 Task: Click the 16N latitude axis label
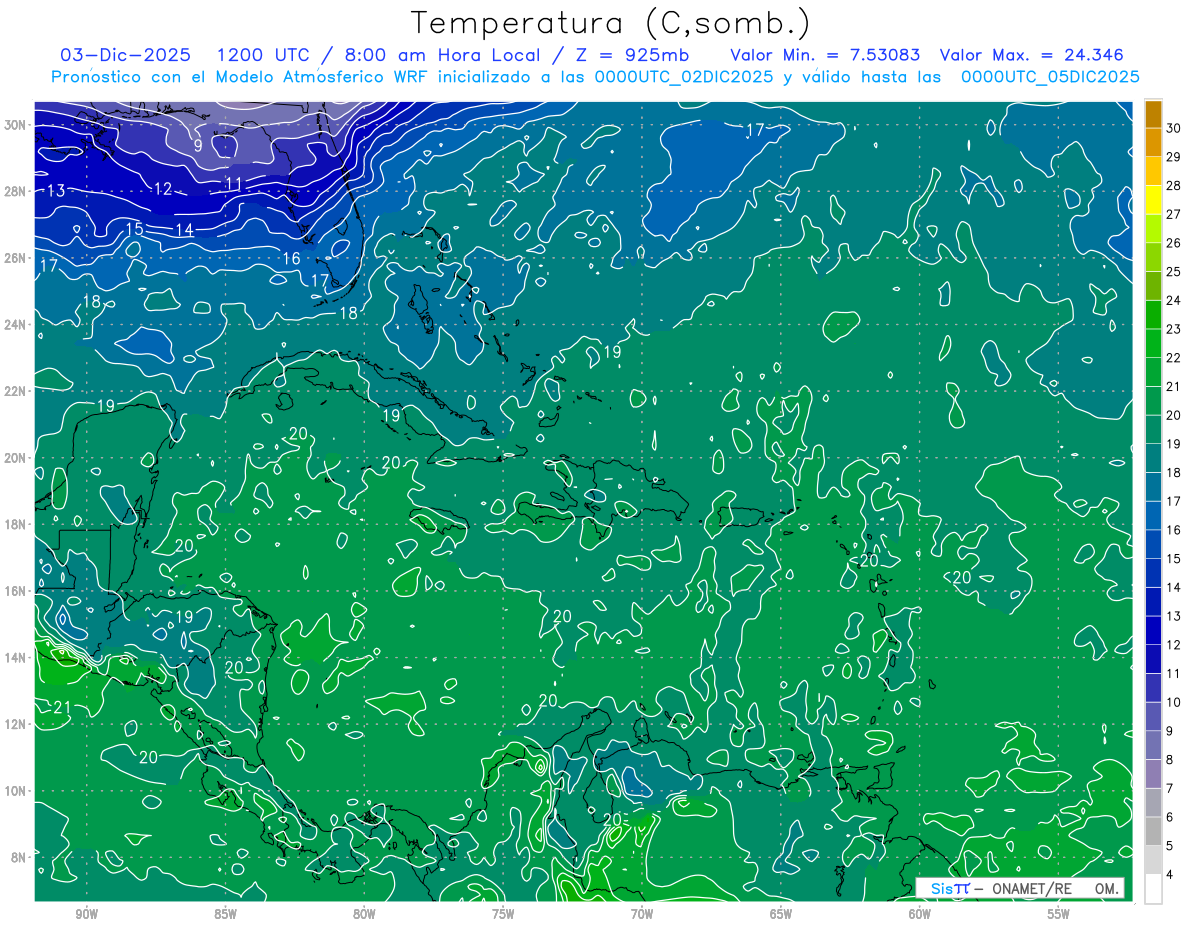pyautogui.click(x=15, y=591)
